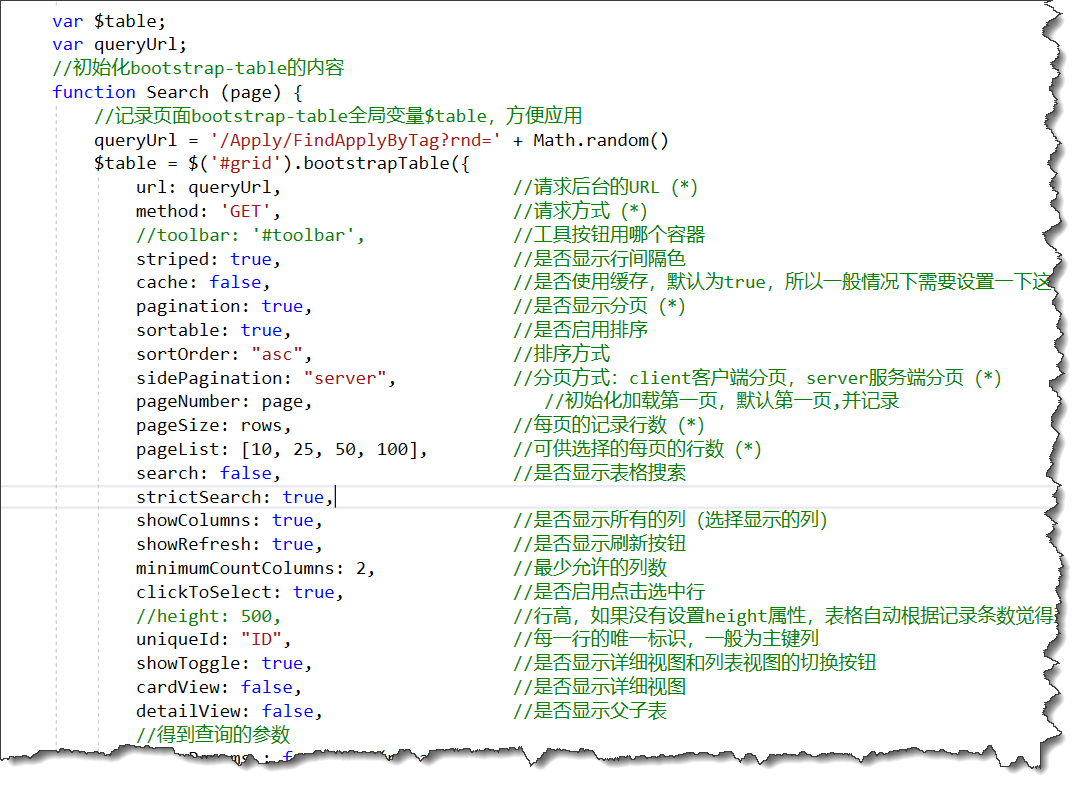Click the 'true' value after striped
The width and height of the screenshot is (1087, 789).
tap(250, 259)
